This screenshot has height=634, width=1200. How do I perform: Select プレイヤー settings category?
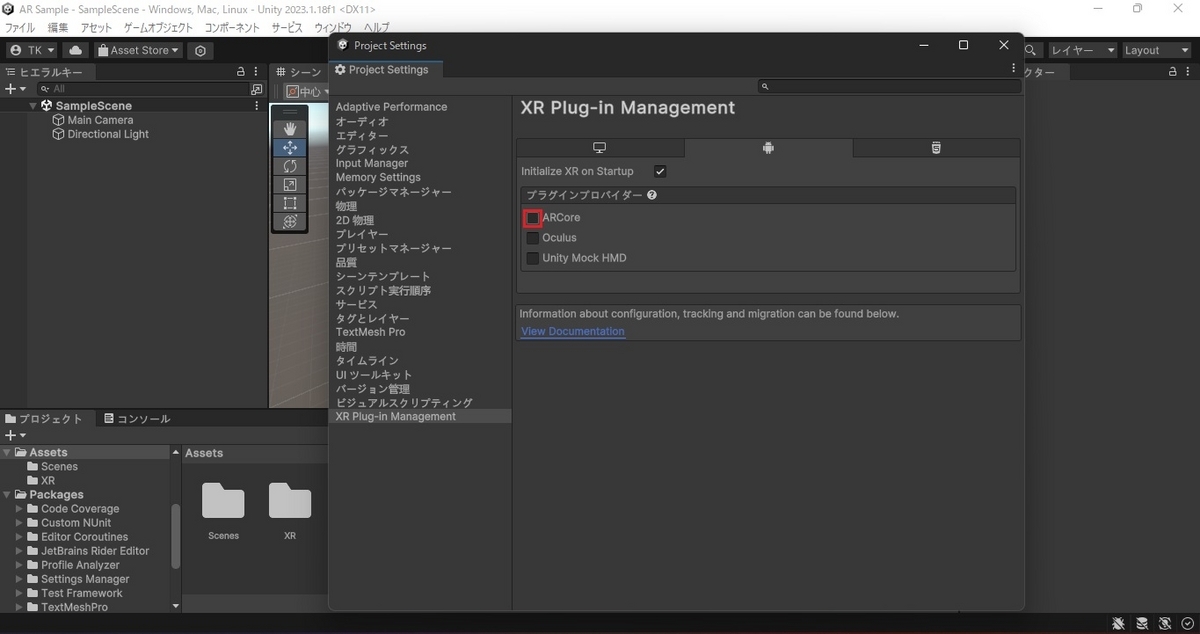point(362,234)
